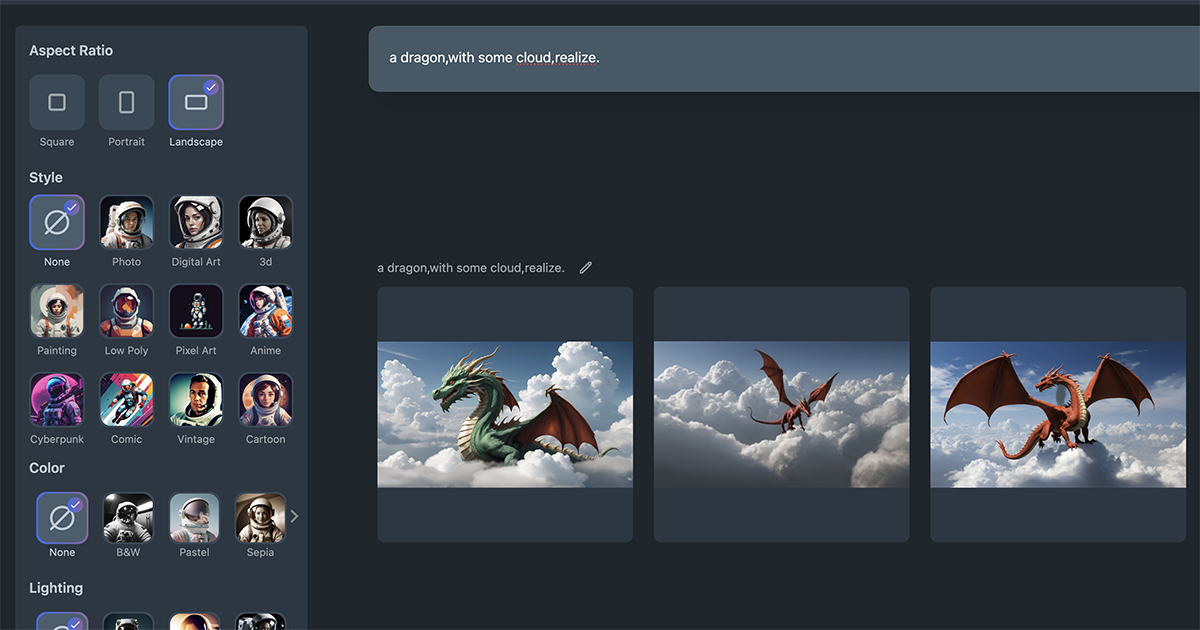The image size is (1200, 630).
Task: Click in the prompt text field
Action: (784, 58)
